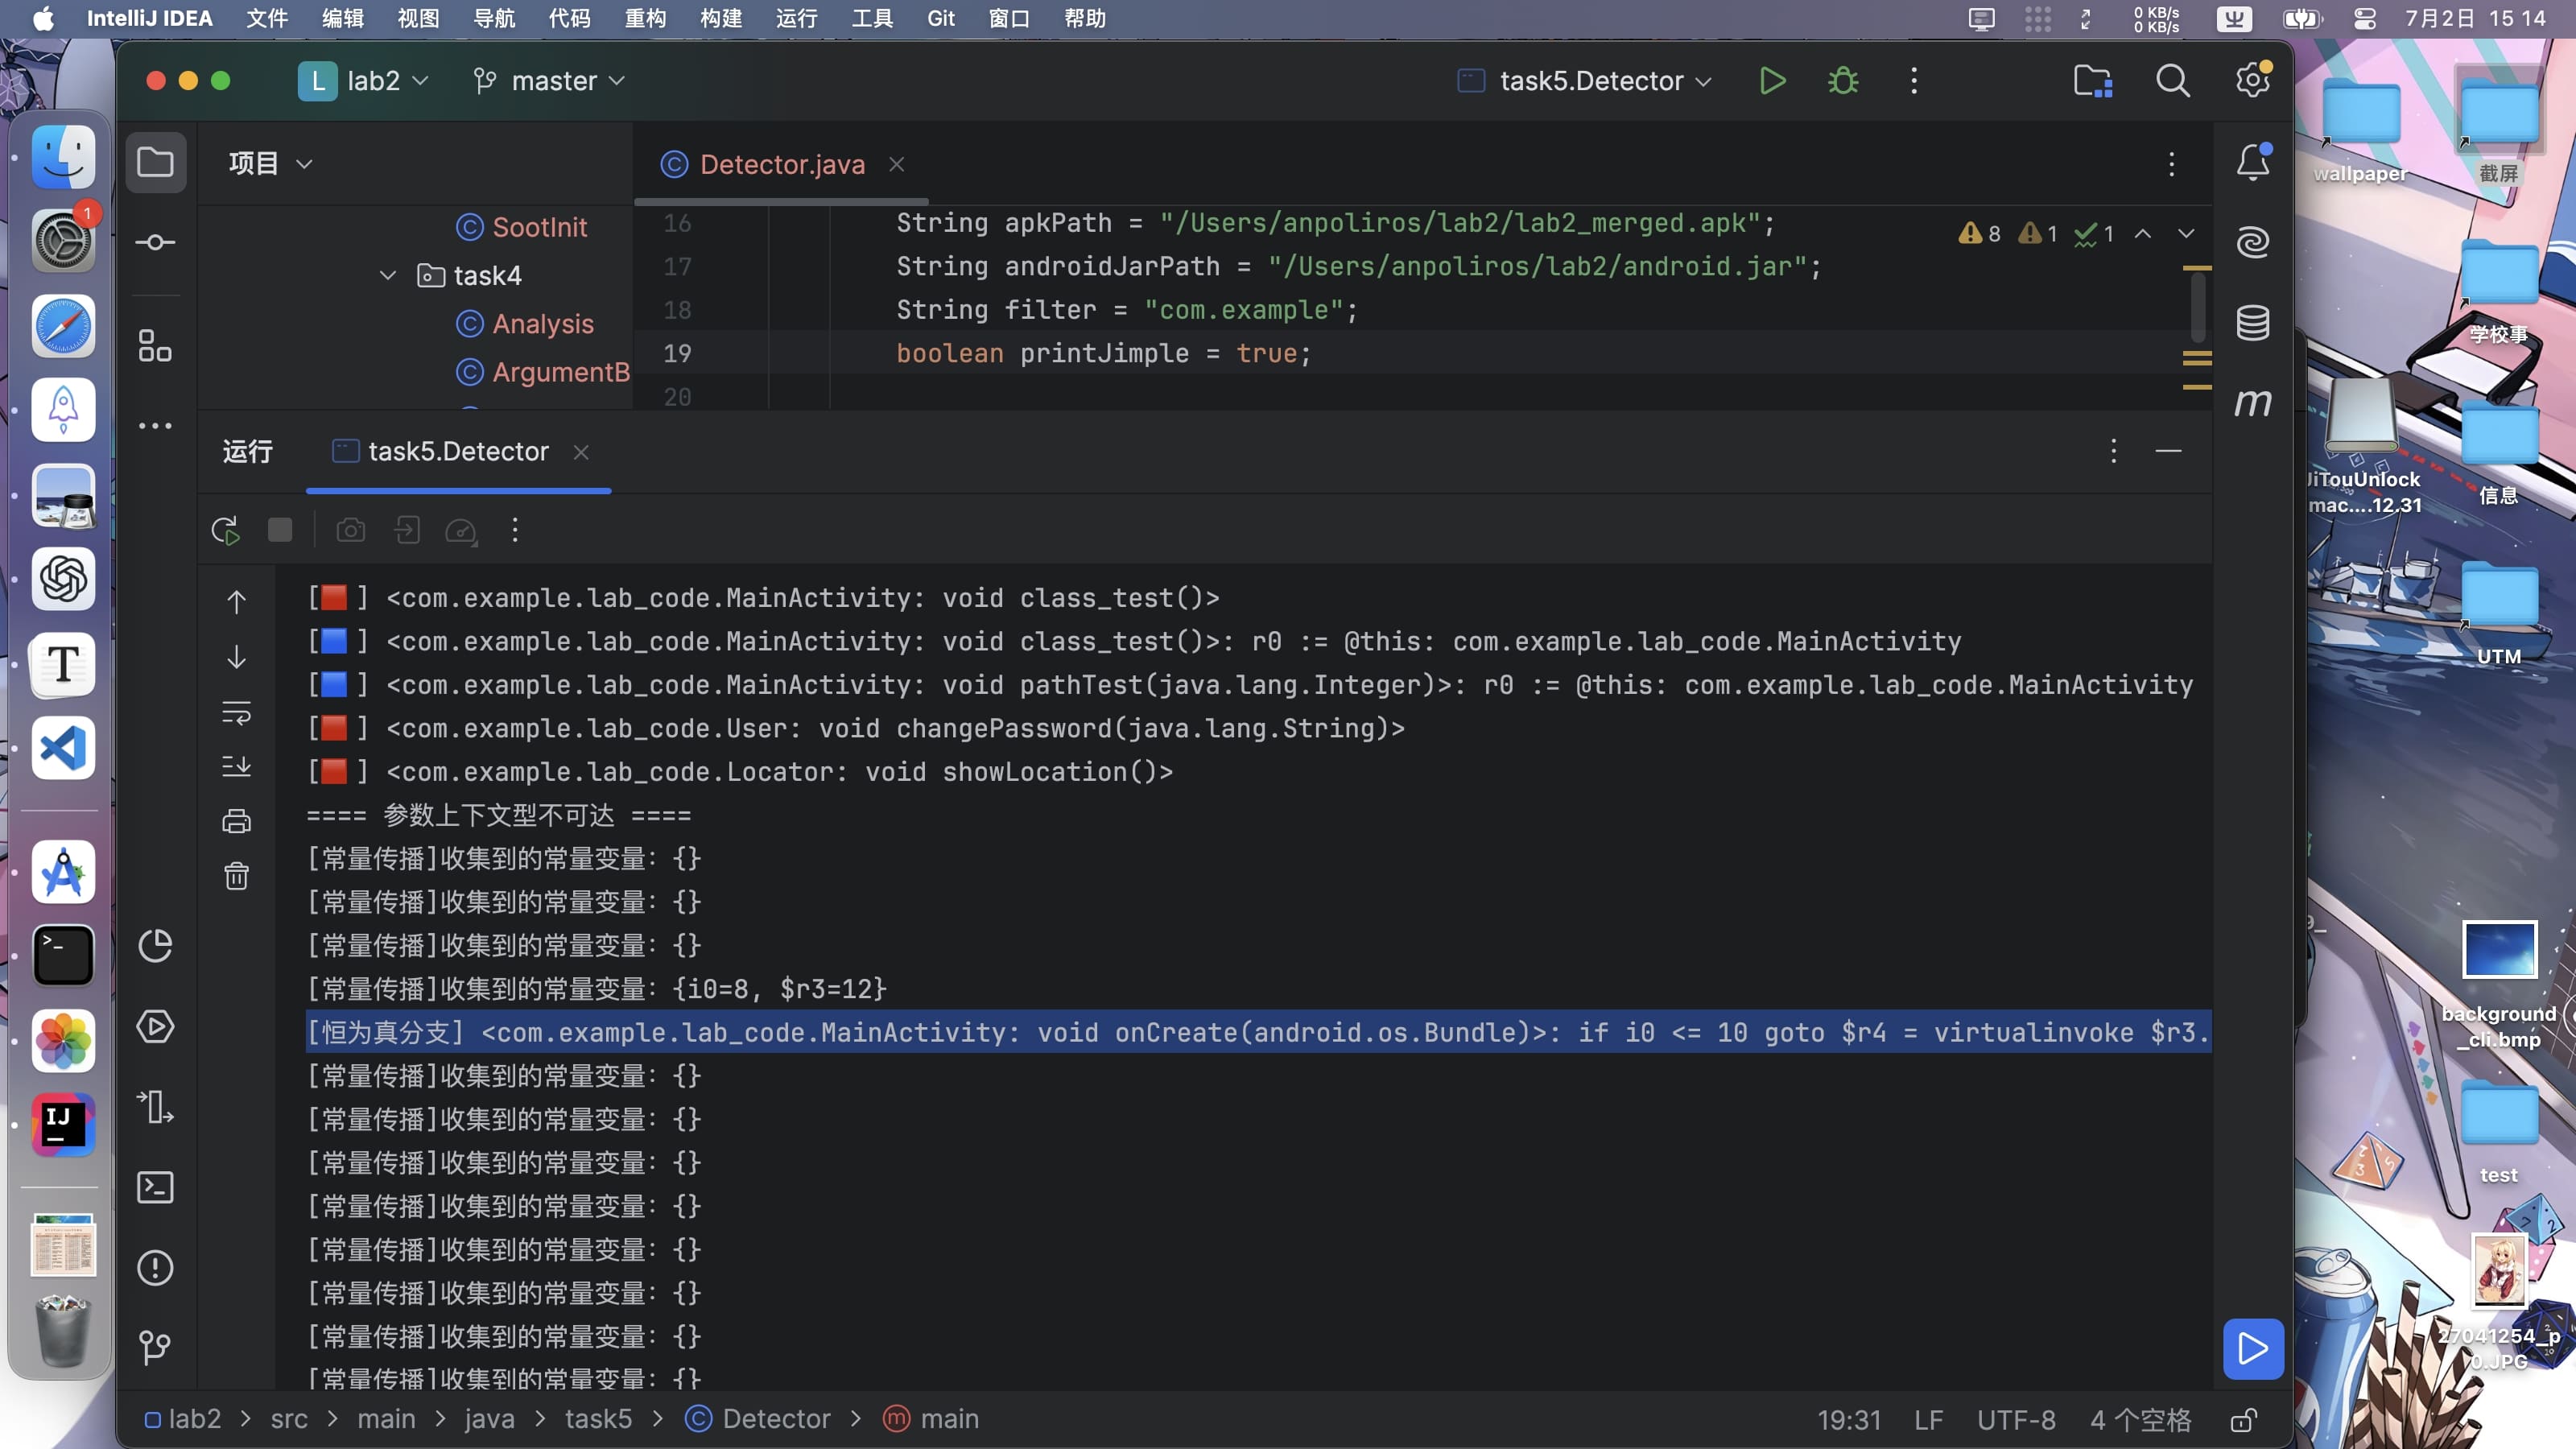Click the red swatch before class_test()
The height and width of the screenshot is (1449, 2576).
[x=334, y=598]
